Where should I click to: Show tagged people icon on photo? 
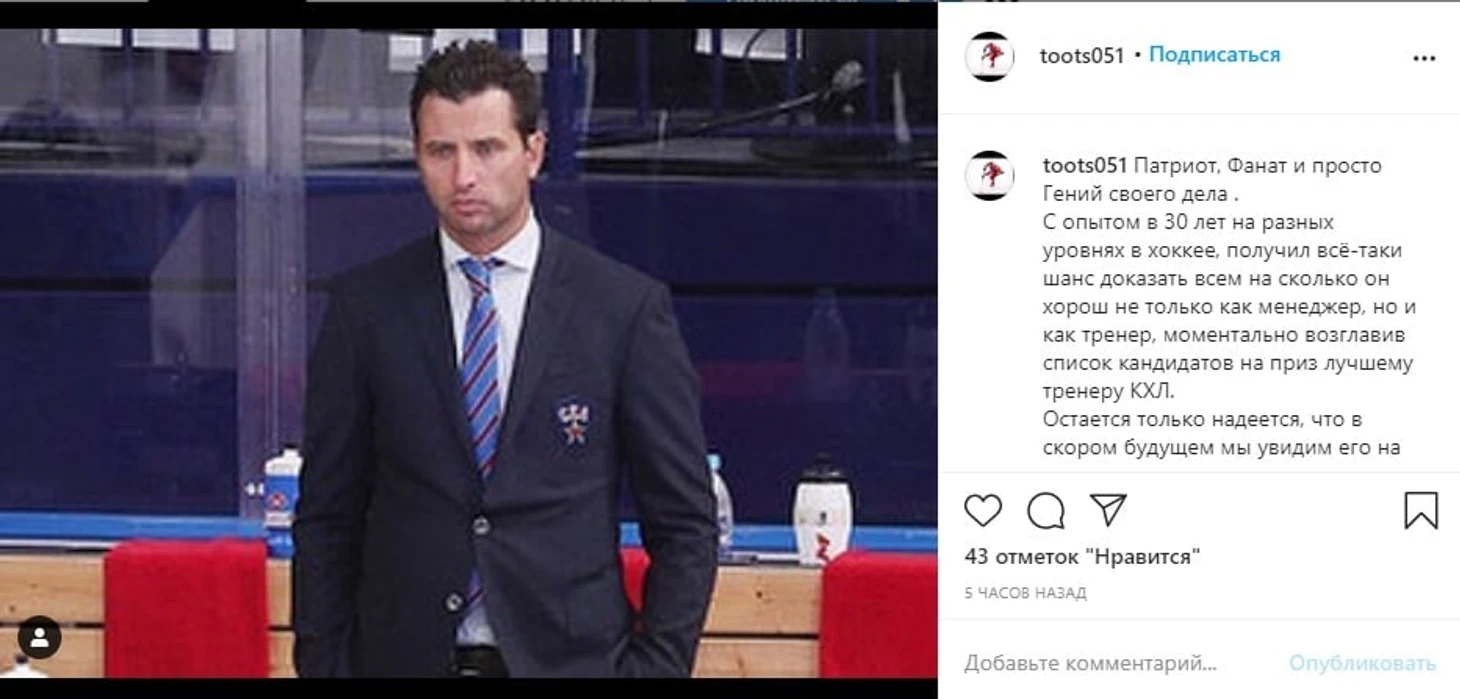[x=39, y=638]
